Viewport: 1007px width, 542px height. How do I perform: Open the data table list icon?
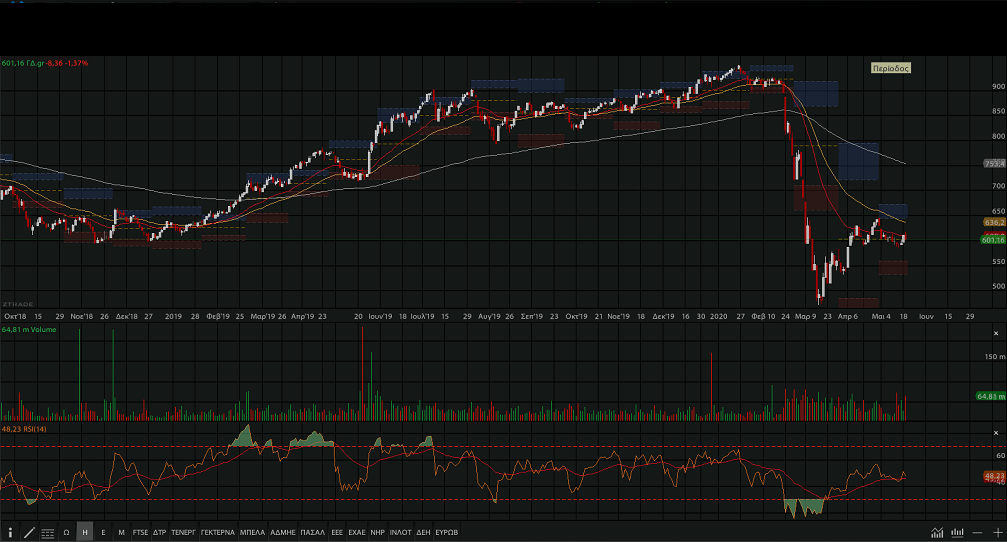click(x=47, y=532)
